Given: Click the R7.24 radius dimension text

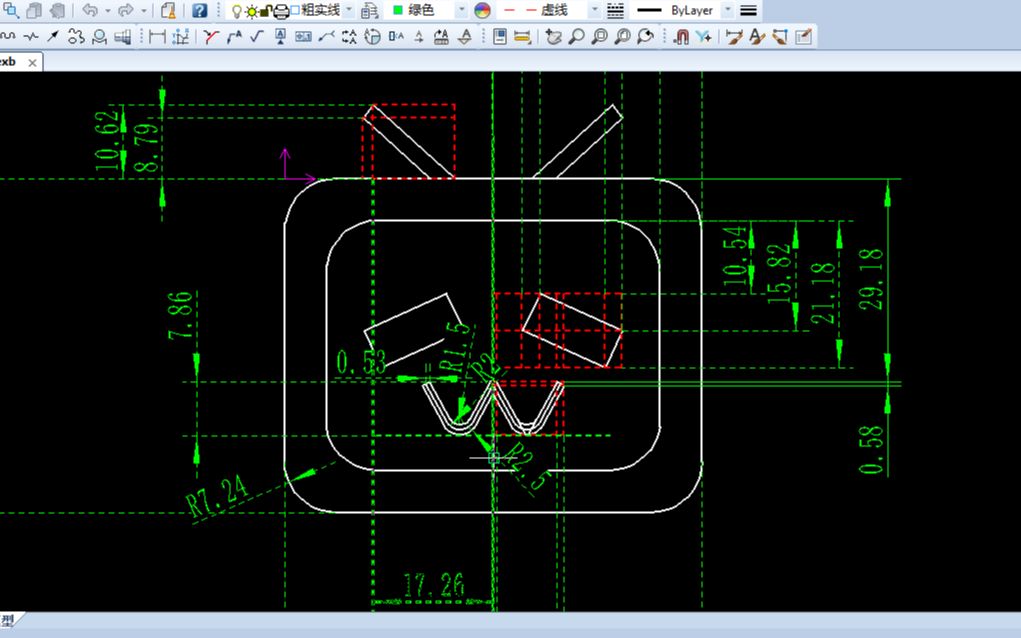Looking at the screenshot, I should pos(217,496).
